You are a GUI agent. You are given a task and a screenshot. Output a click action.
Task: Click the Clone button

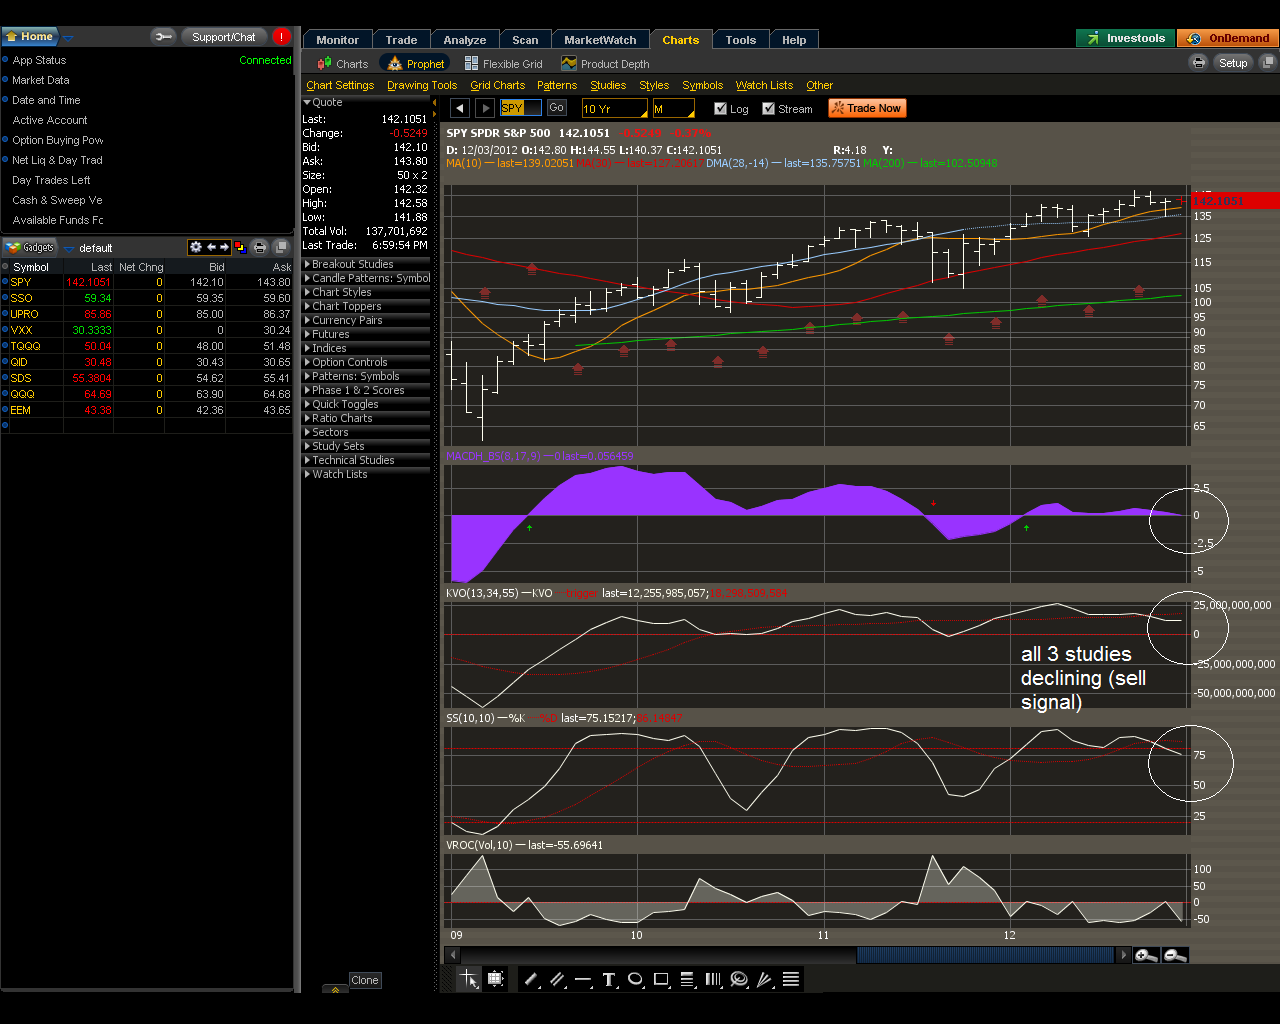[365, 980]
